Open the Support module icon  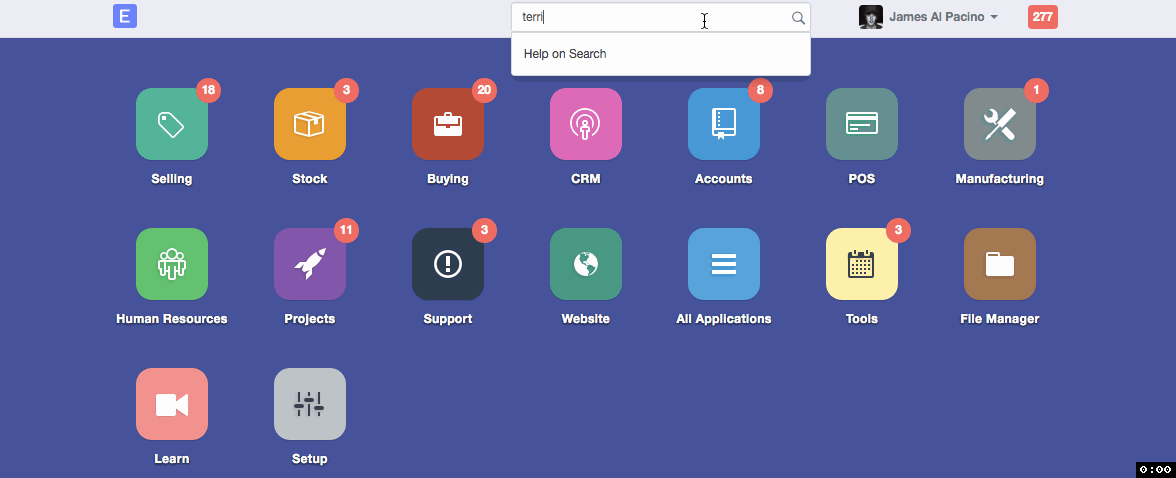point(448,264)
